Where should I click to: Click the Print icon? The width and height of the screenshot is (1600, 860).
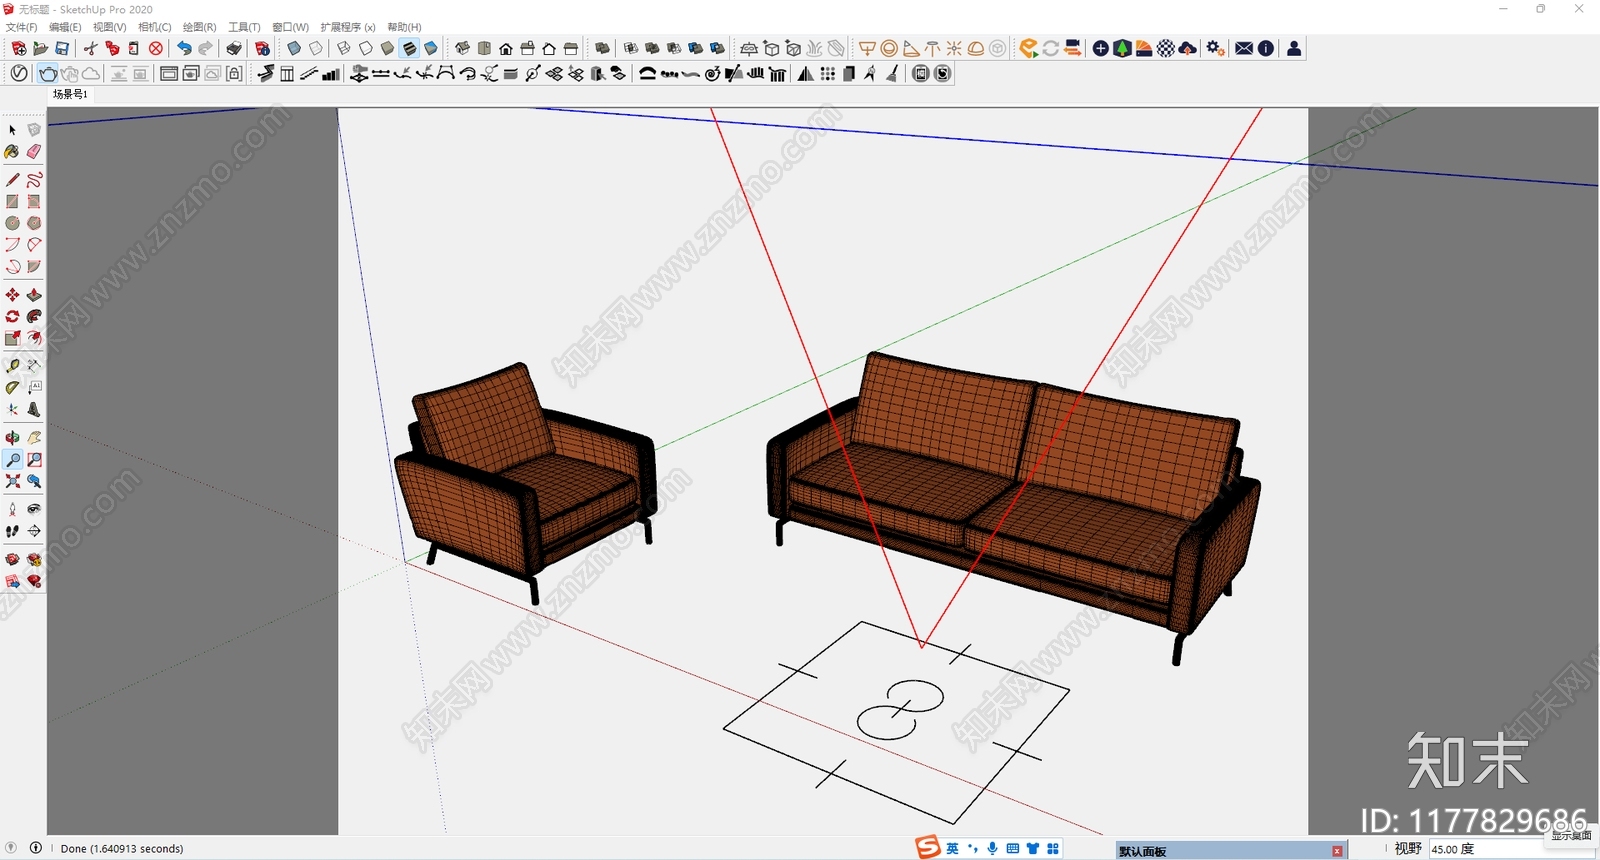(x=234, y=48)
